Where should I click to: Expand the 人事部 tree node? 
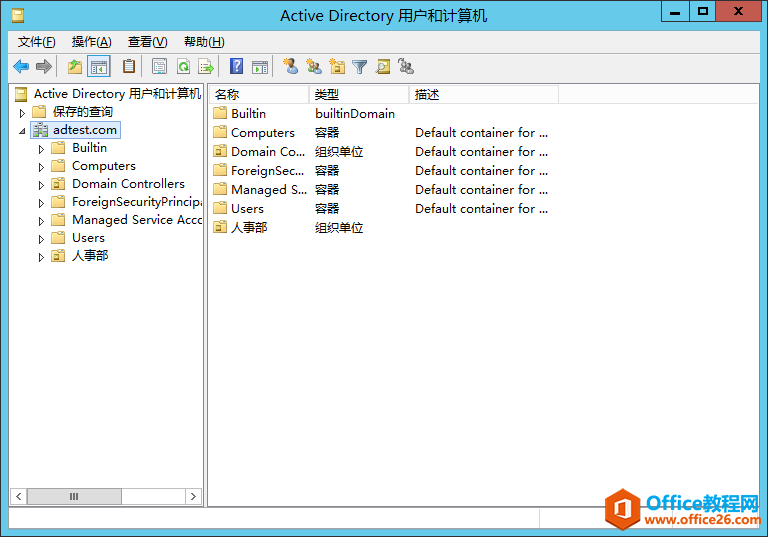coord(41,257)
